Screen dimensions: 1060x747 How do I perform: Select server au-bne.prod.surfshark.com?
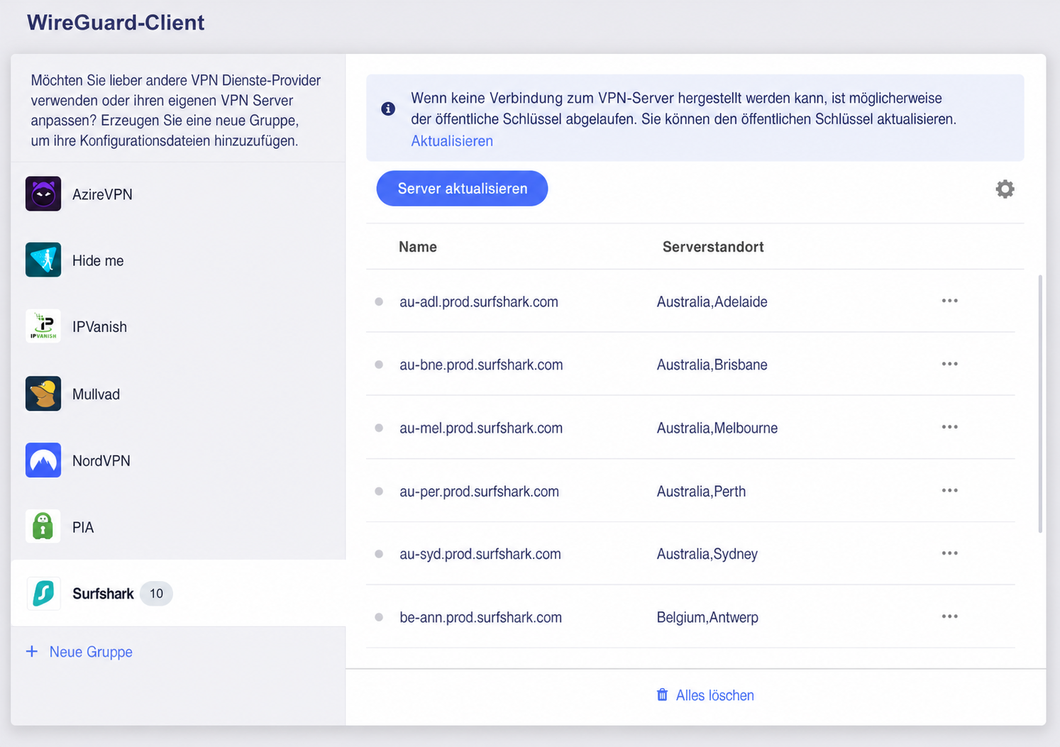point(481,364)
